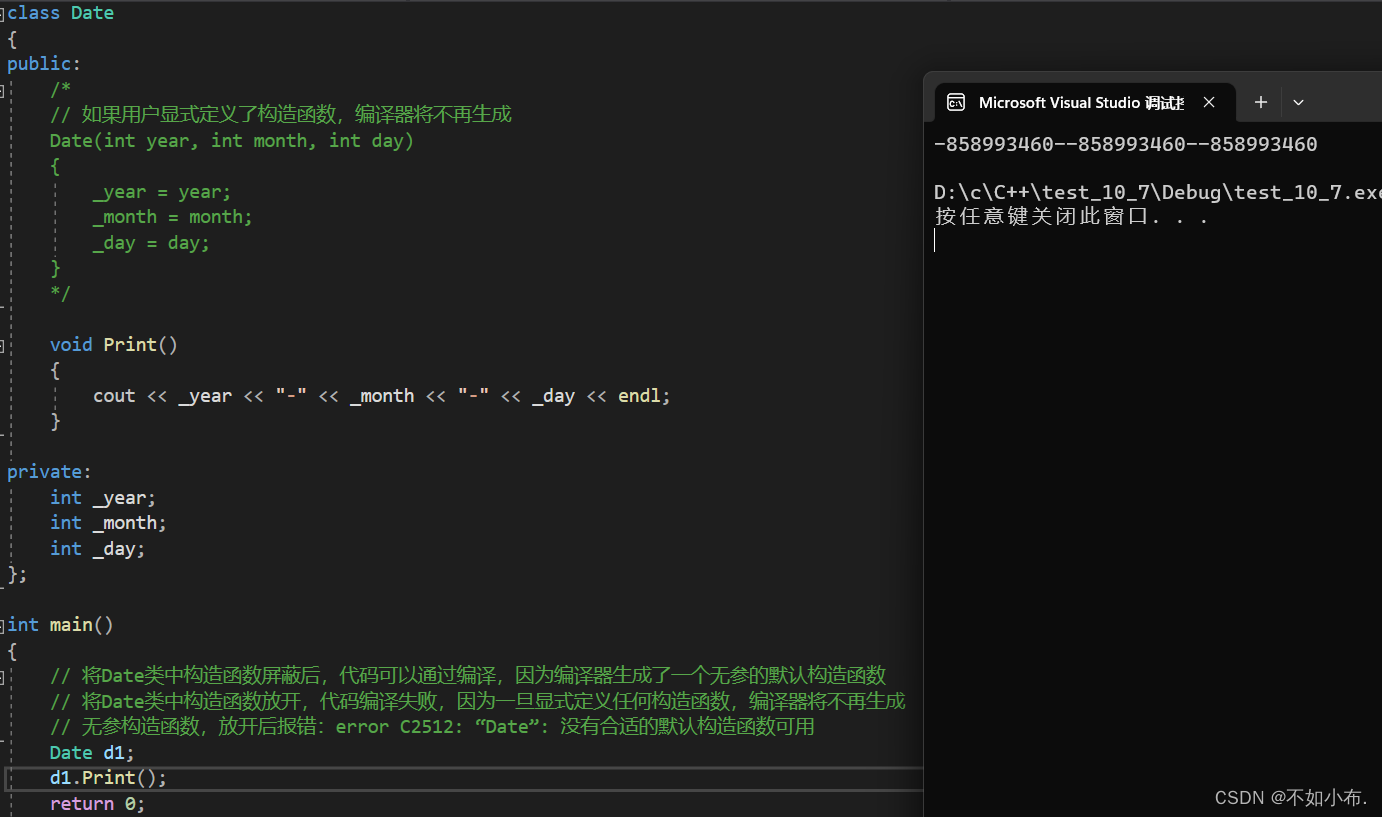Click the comment starting 如果用户显式定义了构造函数

(x=281, y=115)
